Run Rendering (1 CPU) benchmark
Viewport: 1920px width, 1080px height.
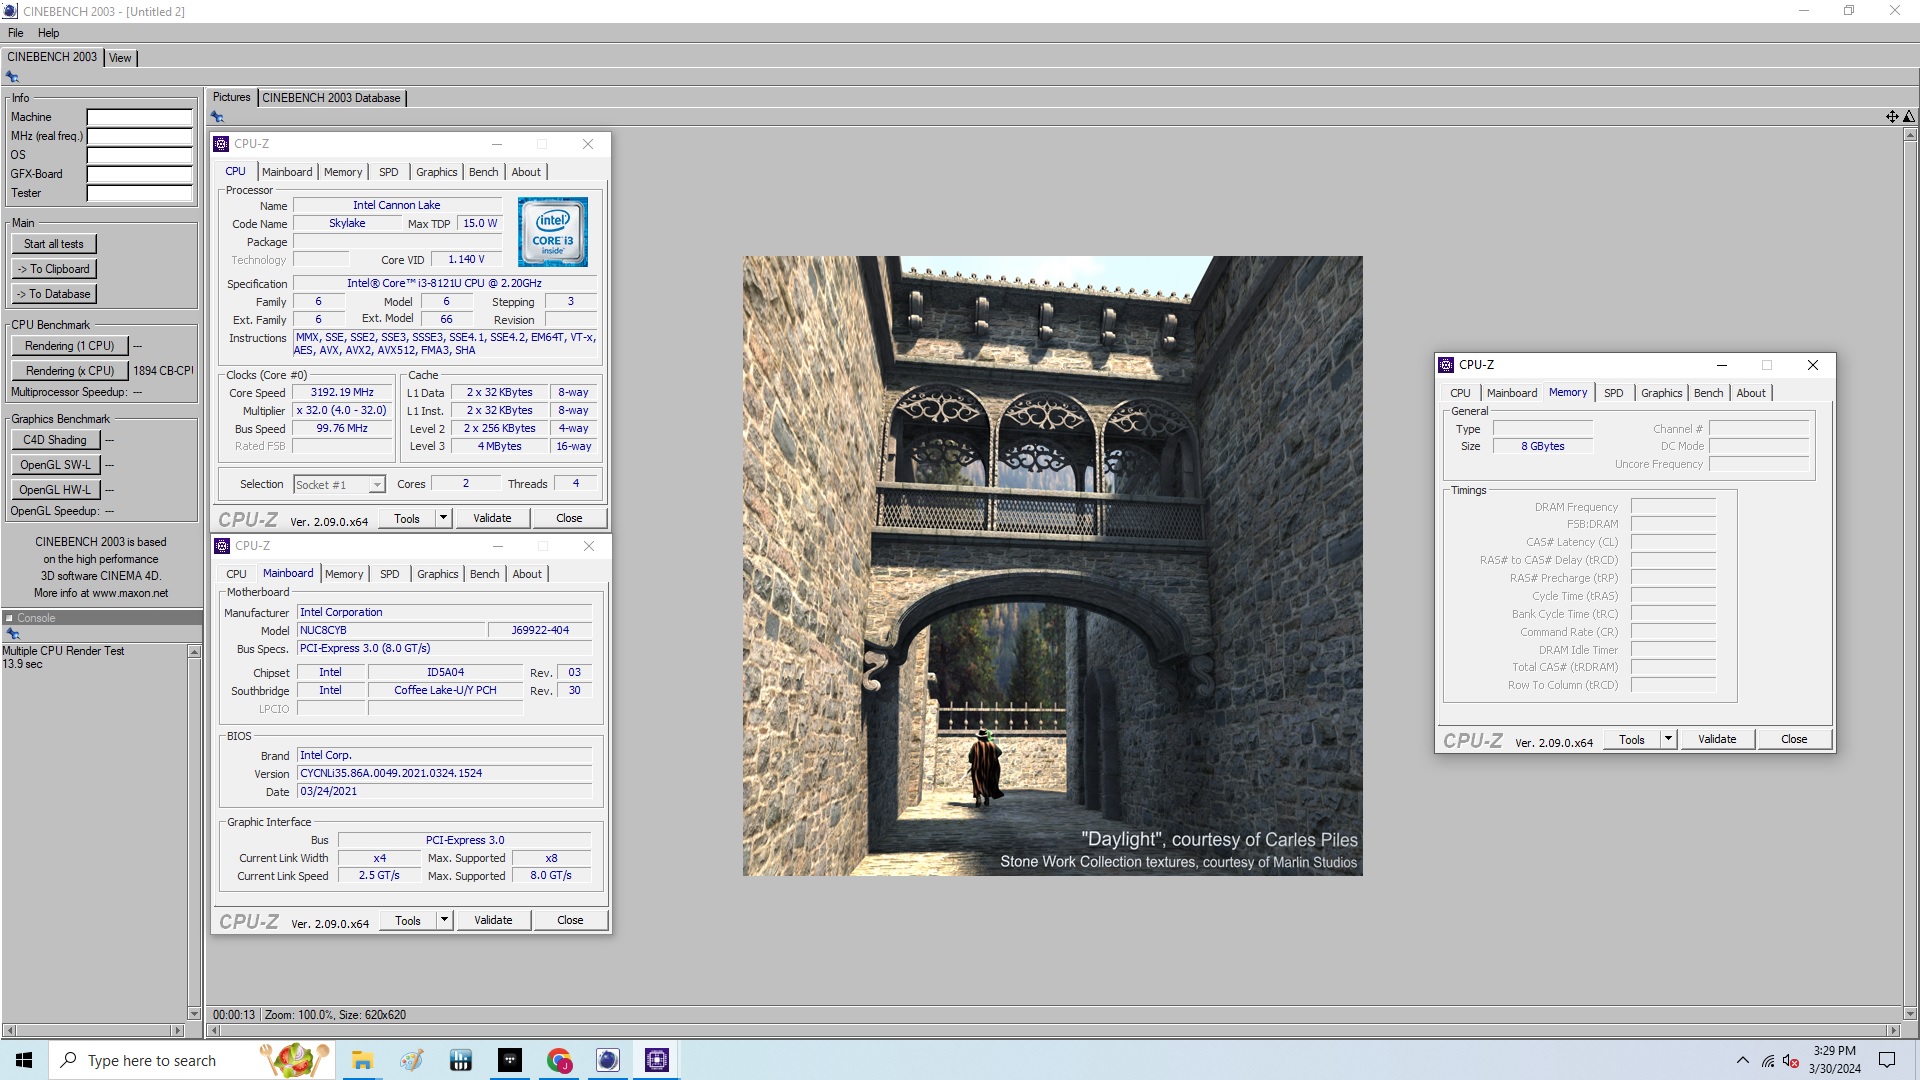[70, 346]
